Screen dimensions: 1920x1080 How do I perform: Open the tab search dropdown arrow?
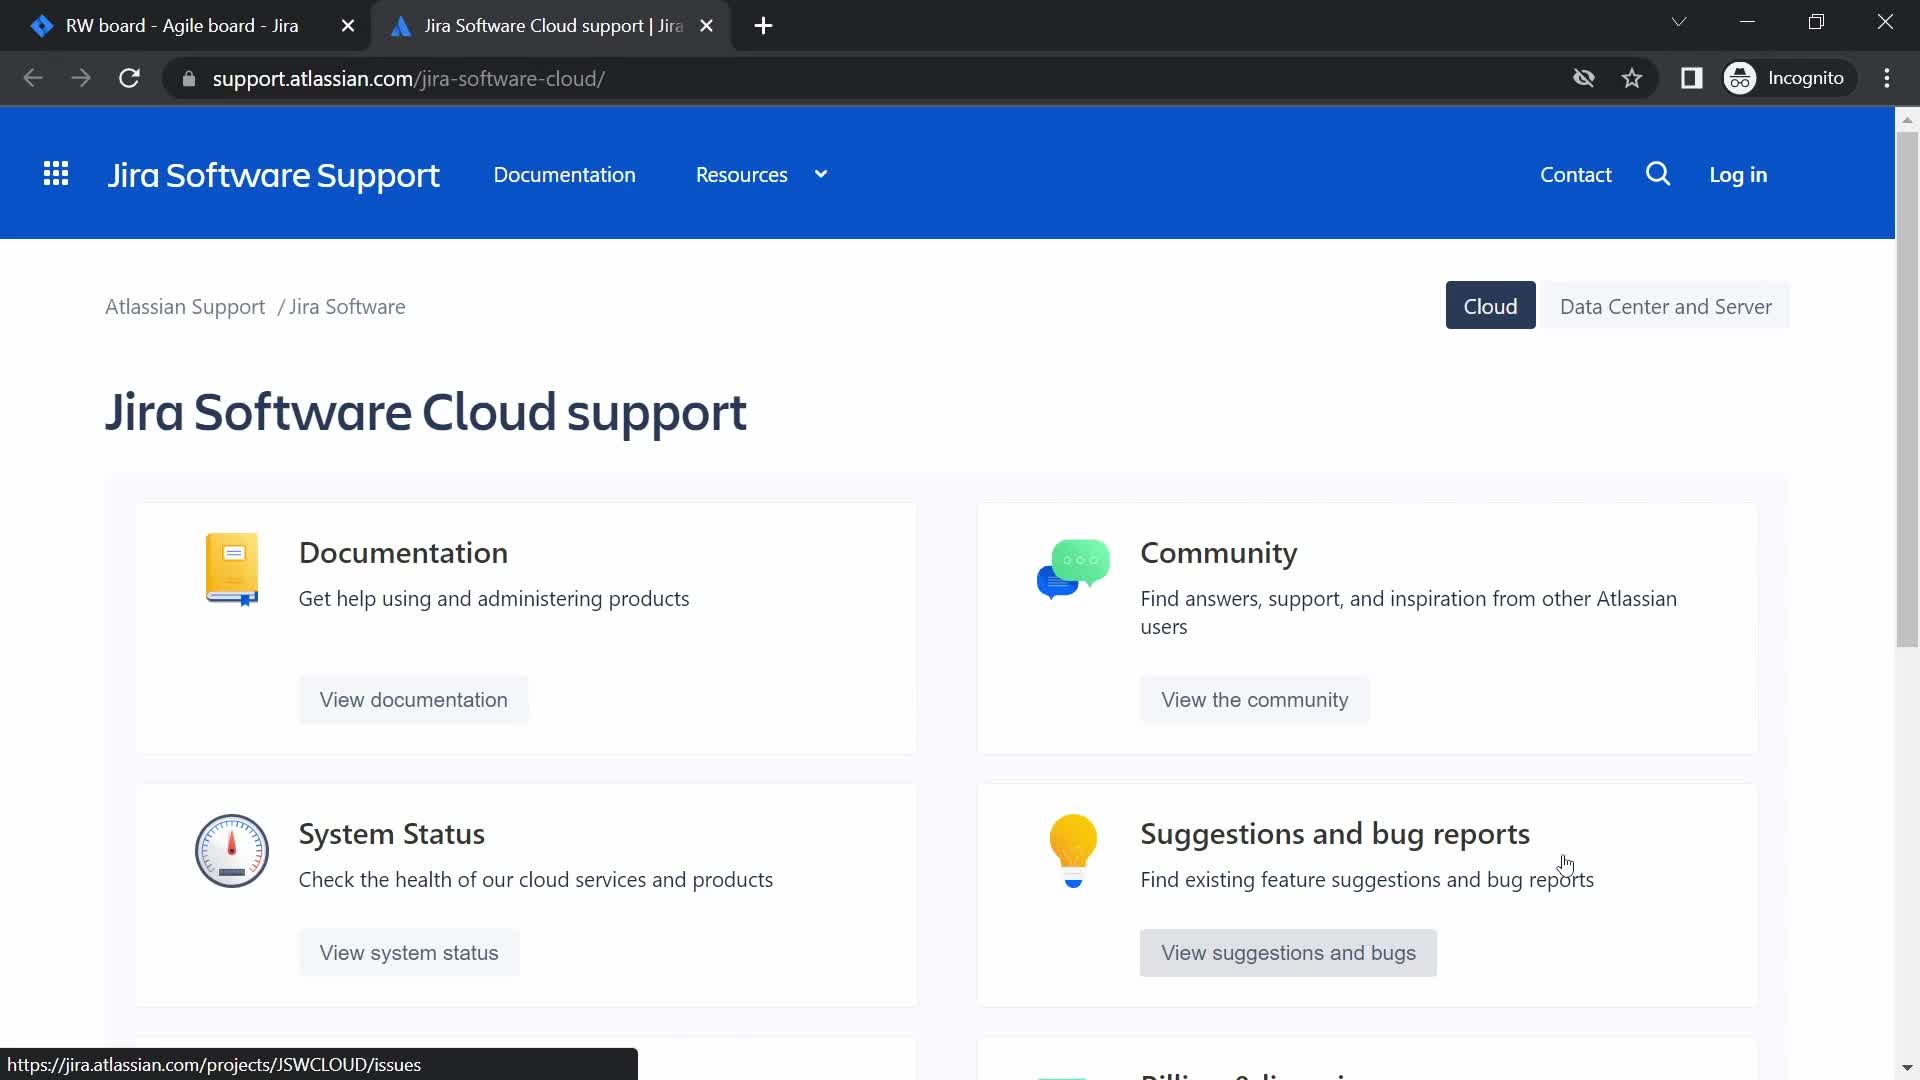(x=1679, y=22)
